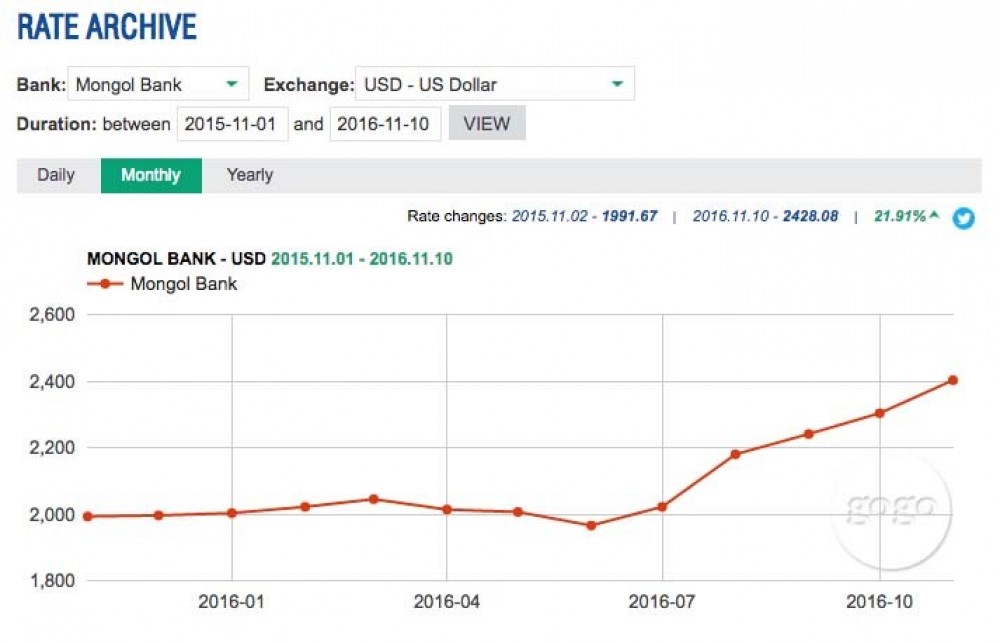The width and height of the screenshot is (1000, 643).
Task: Select the Monthly tab
Action: 151,175
